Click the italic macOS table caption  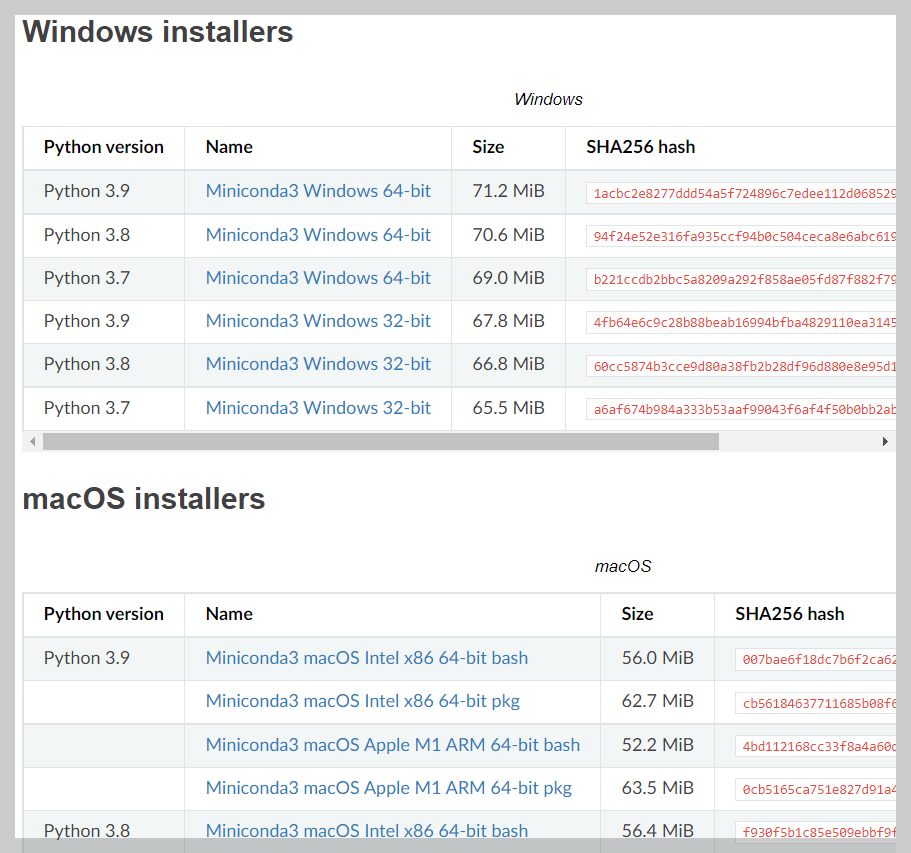[623, 567]
